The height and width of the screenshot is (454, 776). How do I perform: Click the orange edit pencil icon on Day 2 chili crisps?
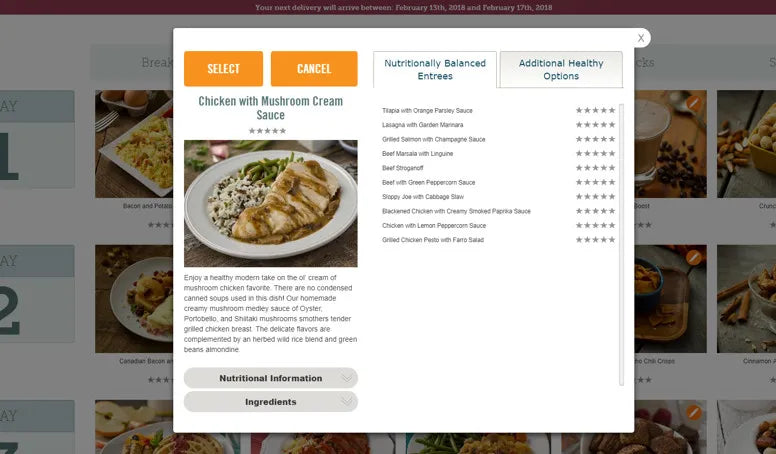694,257
